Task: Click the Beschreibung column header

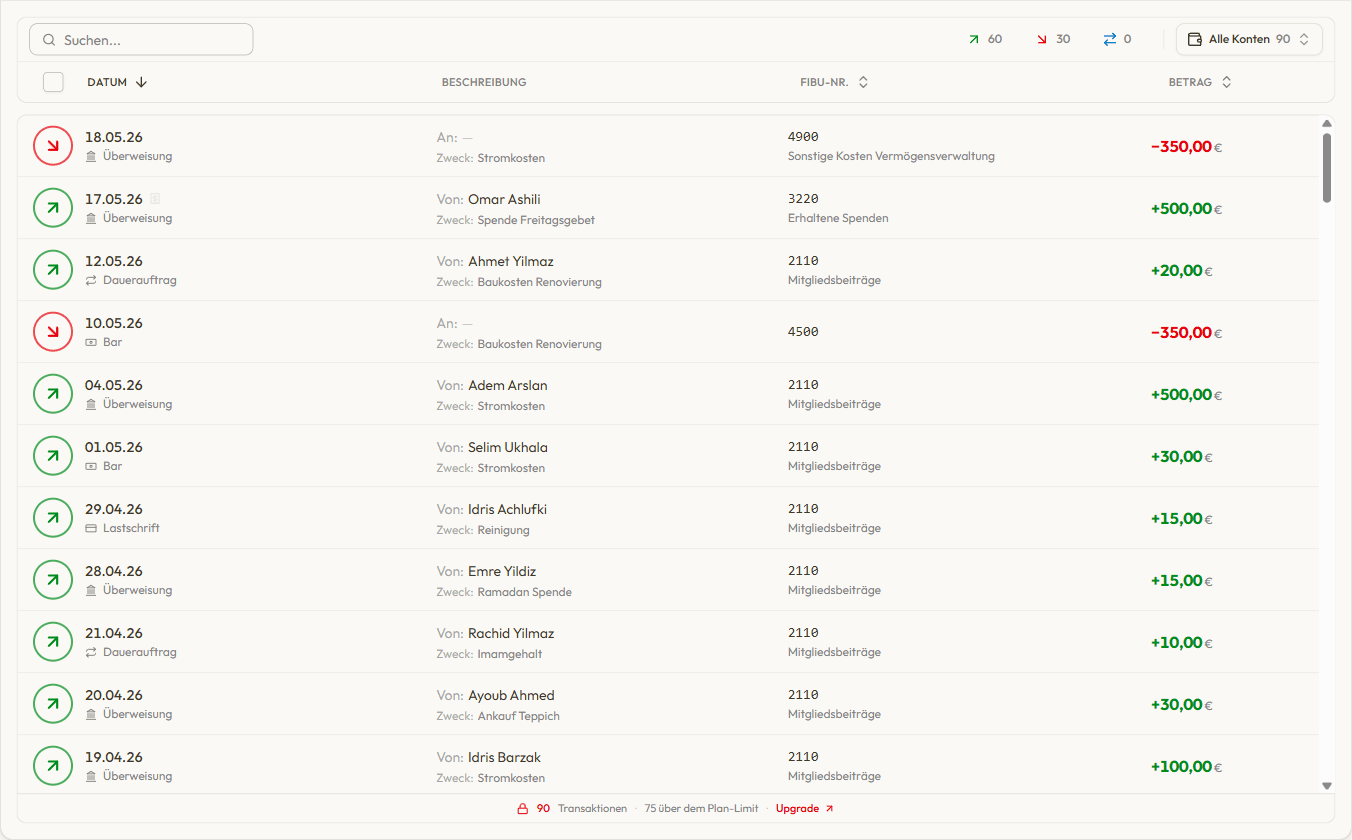Action: 484,82
